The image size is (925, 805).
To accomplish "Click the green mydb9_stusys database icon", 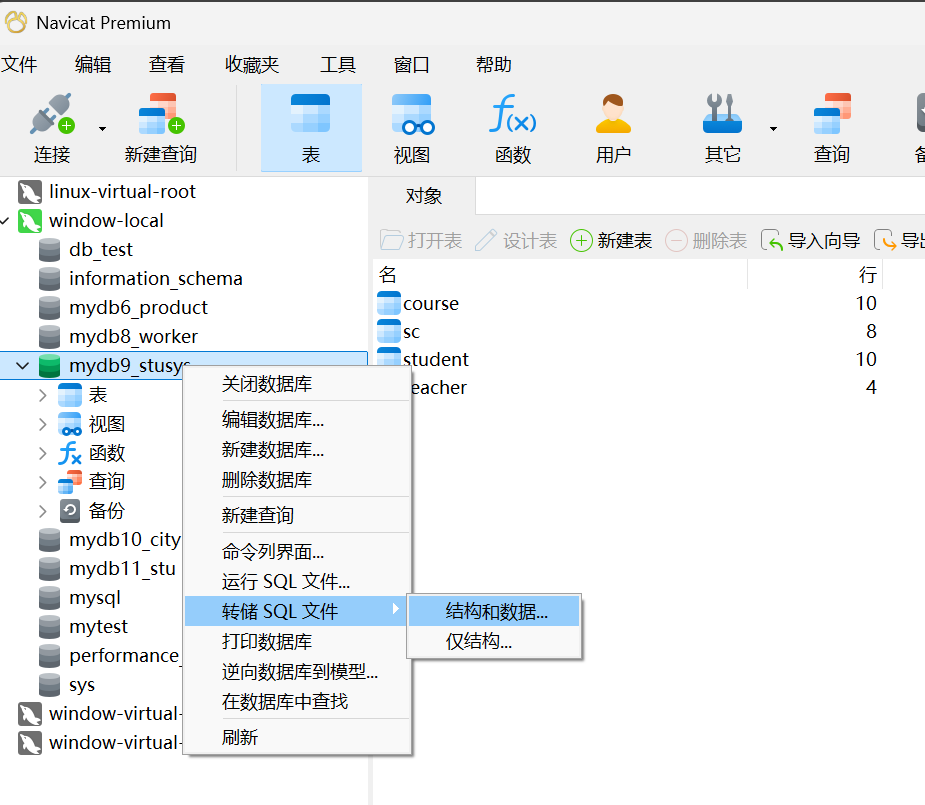I will [50, 366].
